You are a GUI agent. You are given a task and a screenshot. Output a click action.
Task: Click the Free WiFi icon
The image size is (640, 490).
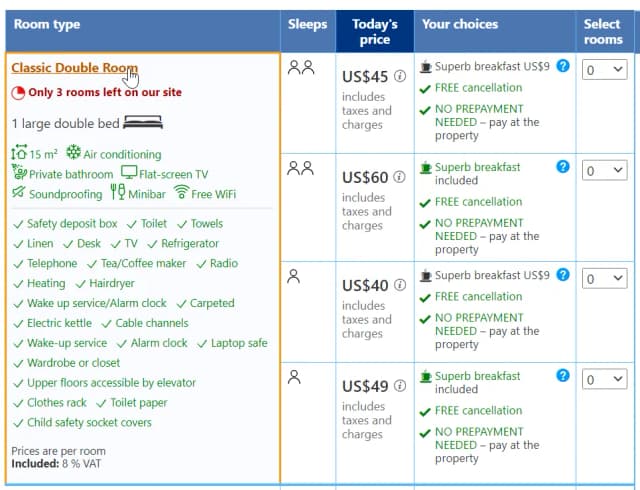181,192
